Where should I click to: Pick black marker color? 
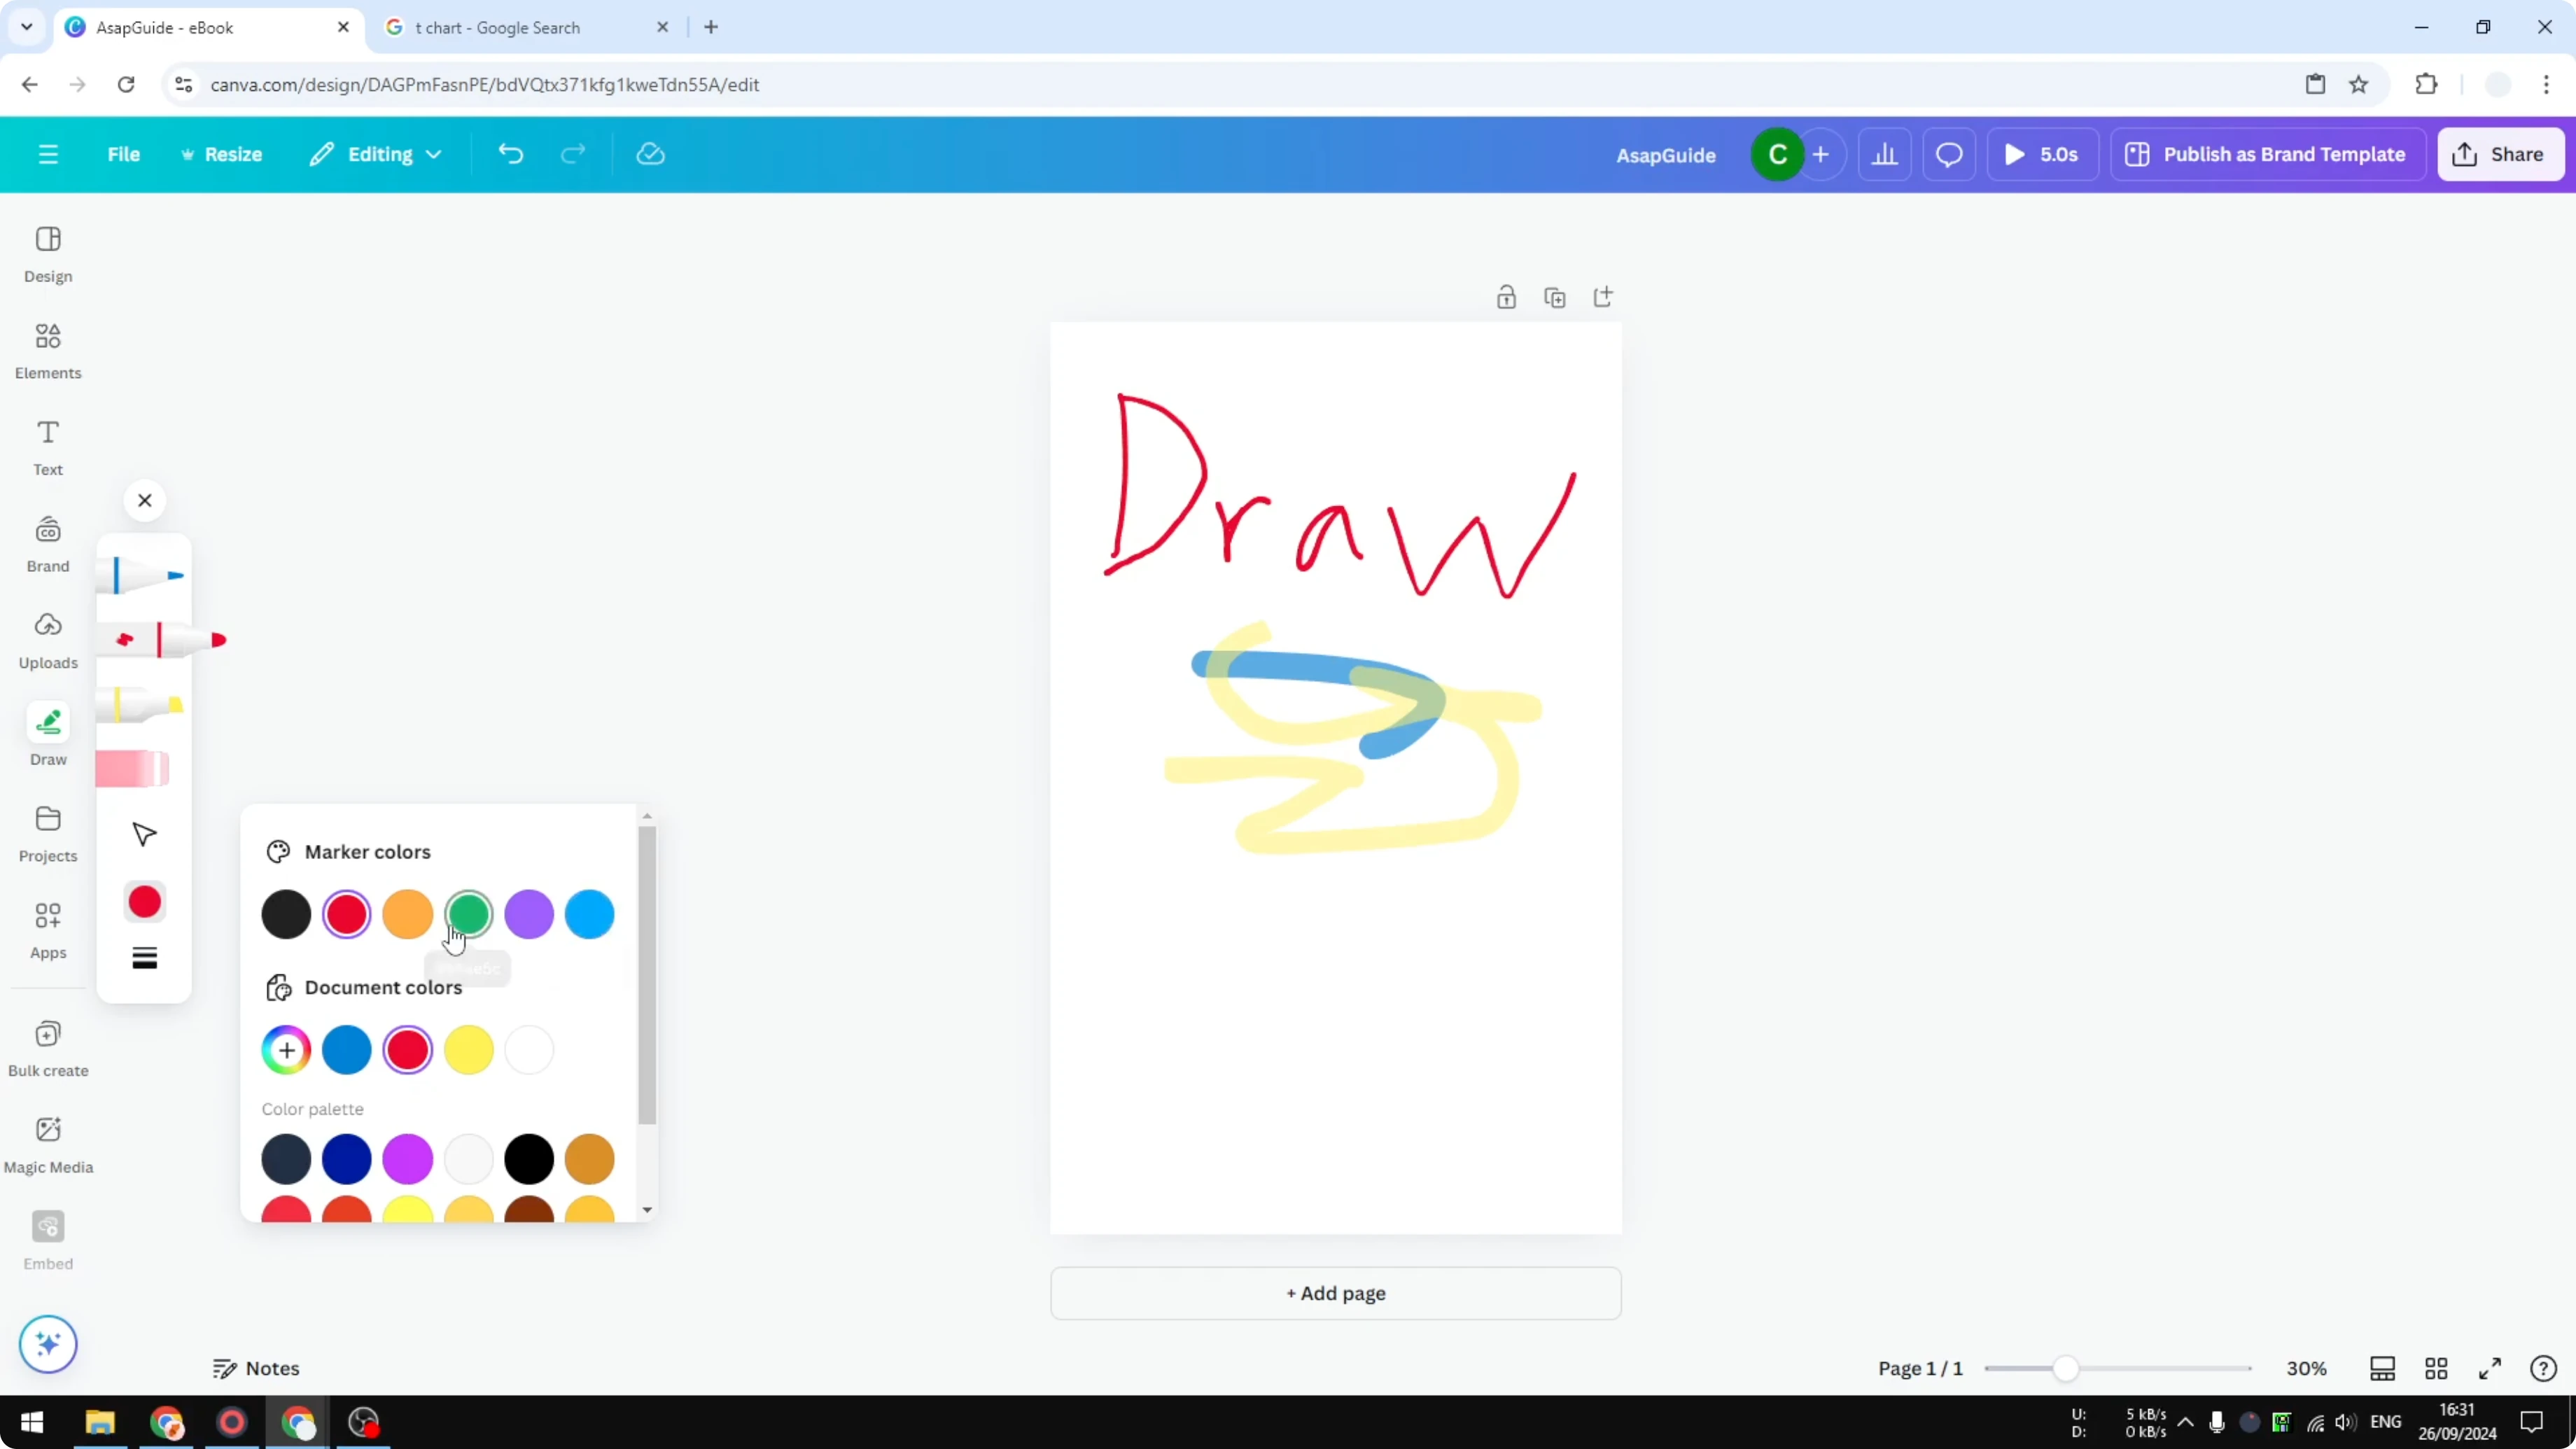coord(286,914)
